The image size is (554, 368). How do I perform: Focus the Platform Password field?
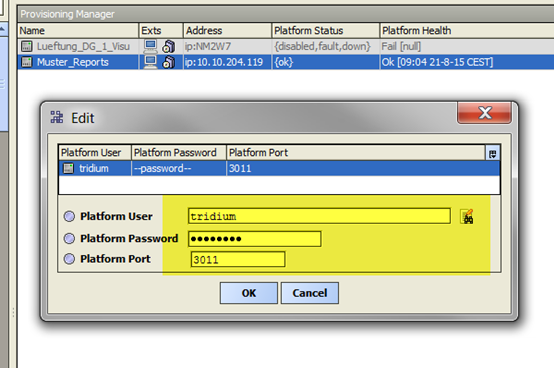[255, 239]
